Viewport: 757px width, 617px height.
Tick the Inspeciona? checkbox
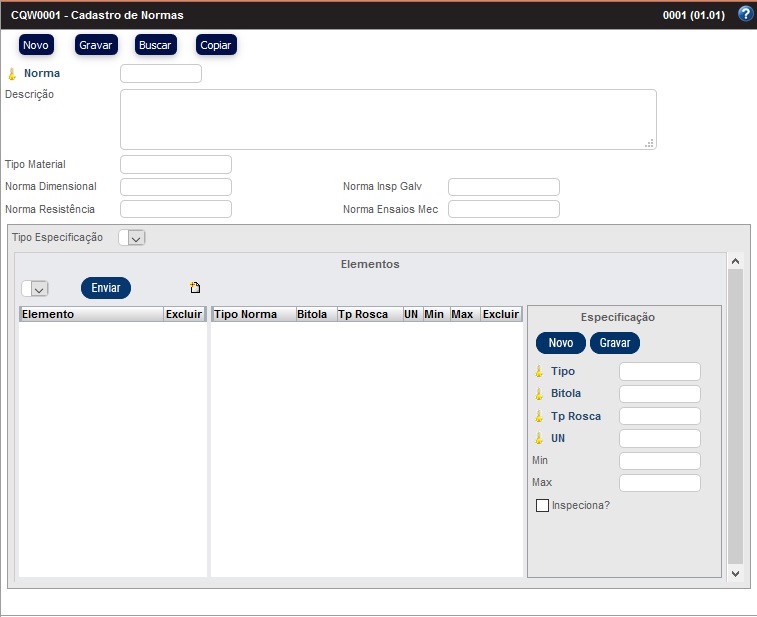543,505
